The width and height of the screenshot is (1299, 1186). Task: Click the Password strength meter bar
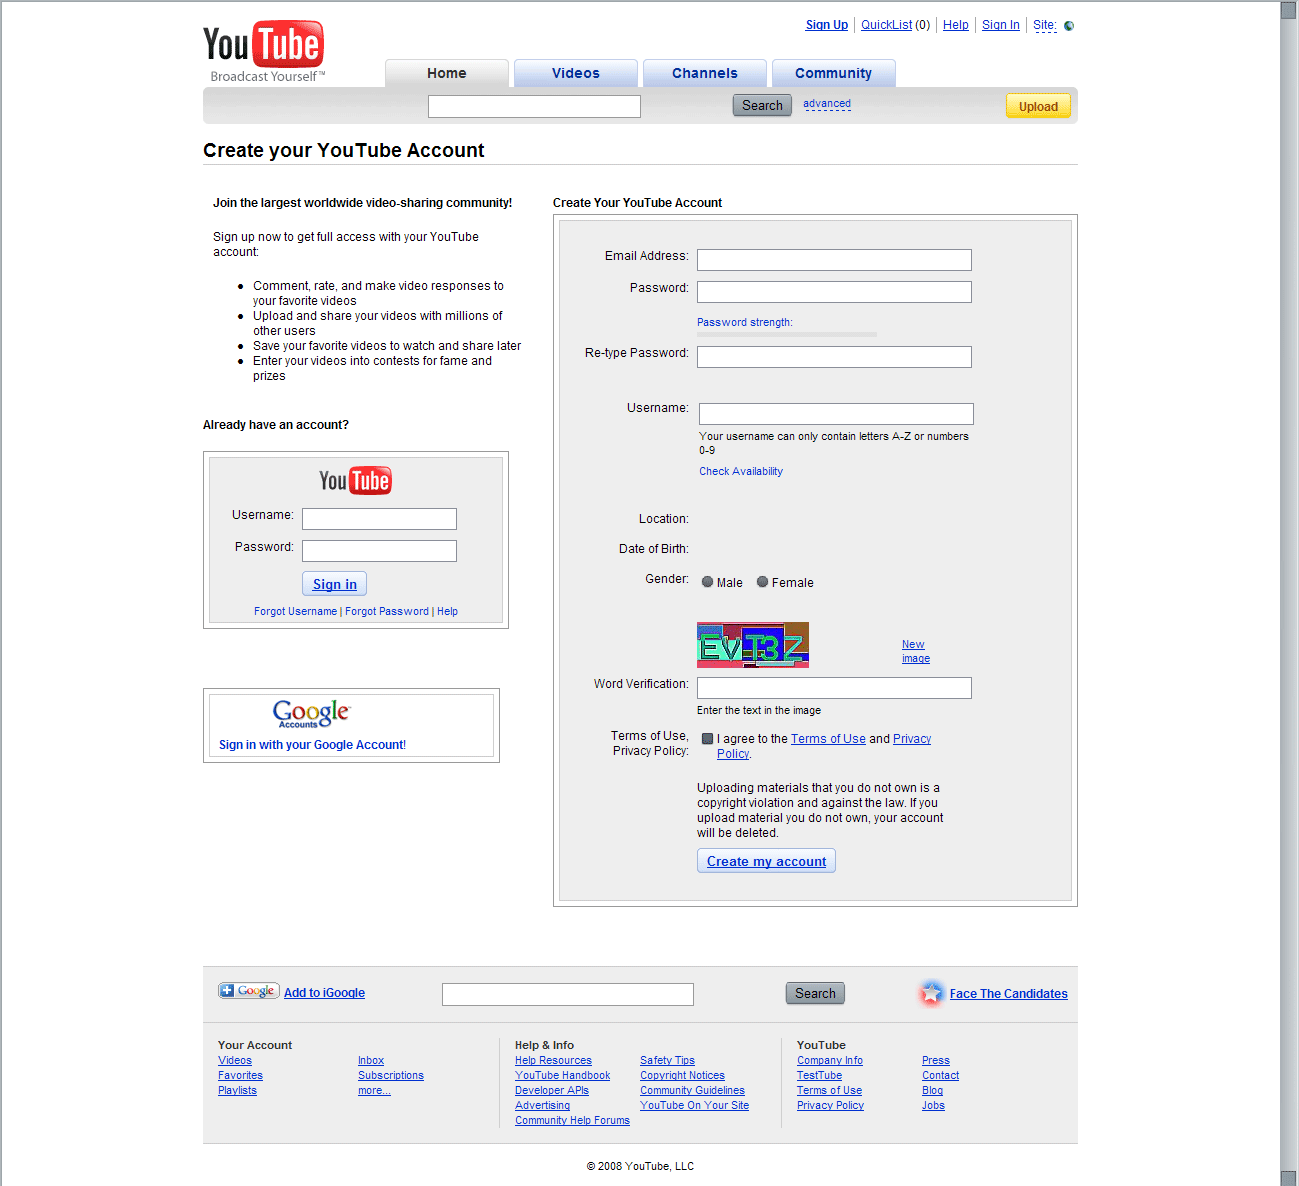(787, 334)
